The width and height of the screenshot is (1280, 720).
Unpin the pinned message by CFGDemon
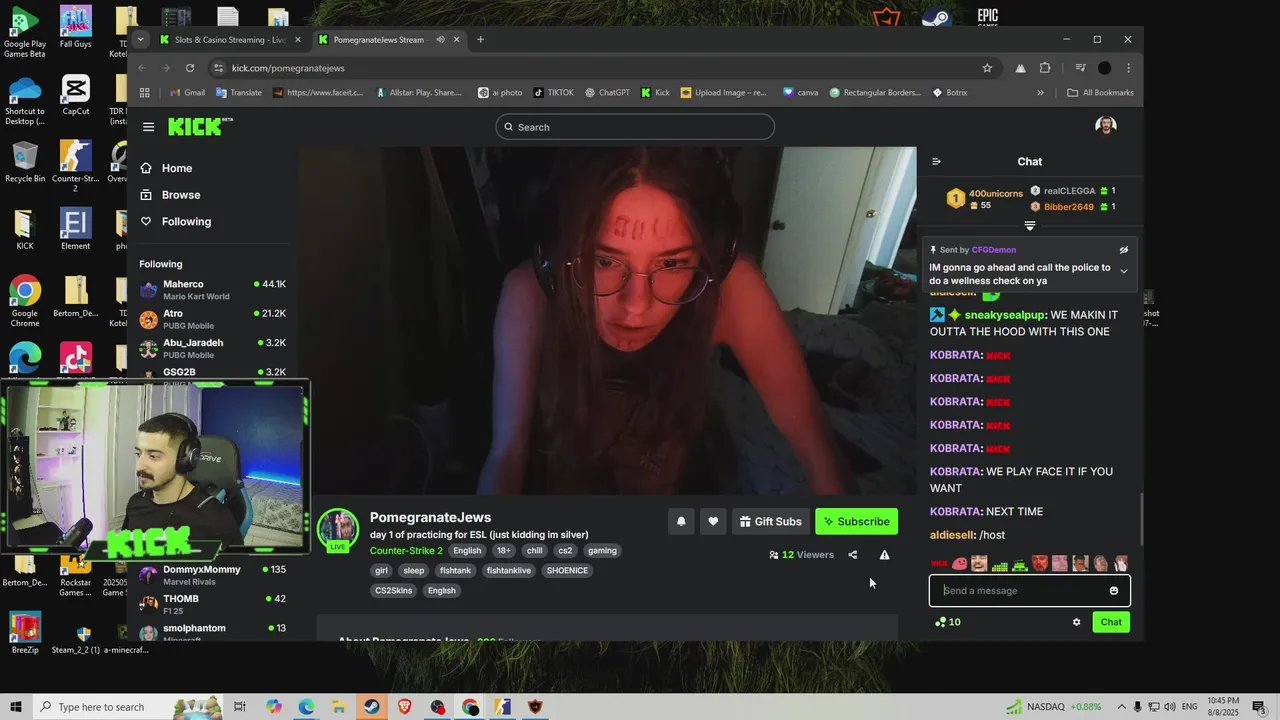click(1124, 250)
